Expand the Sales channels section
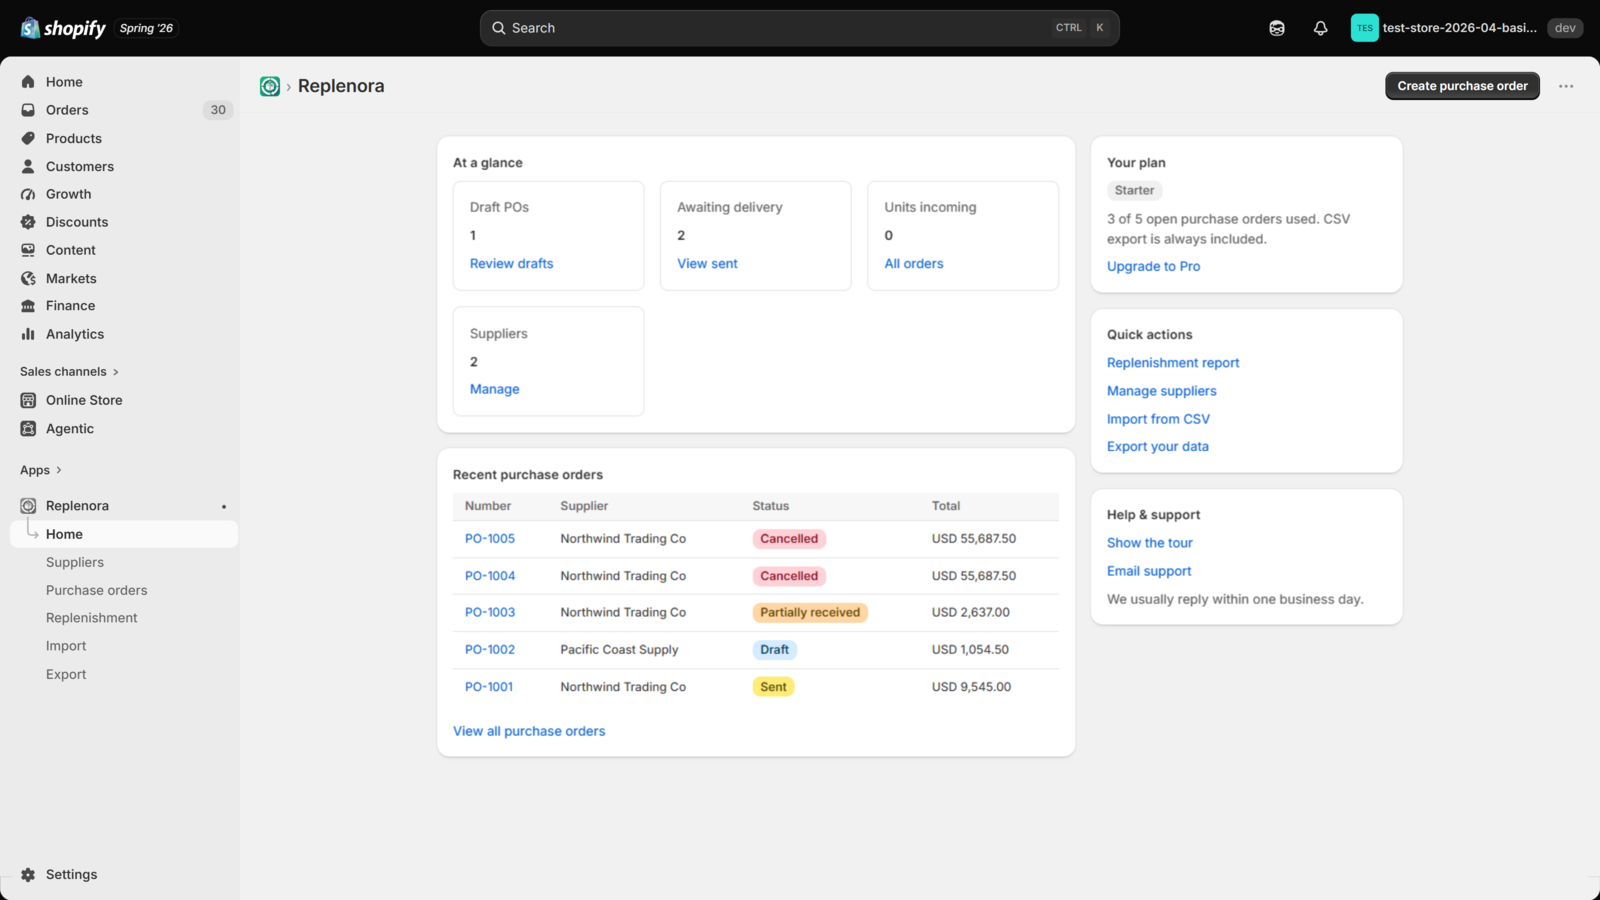This screenshot has height=900, width=1600. point(69,372)
